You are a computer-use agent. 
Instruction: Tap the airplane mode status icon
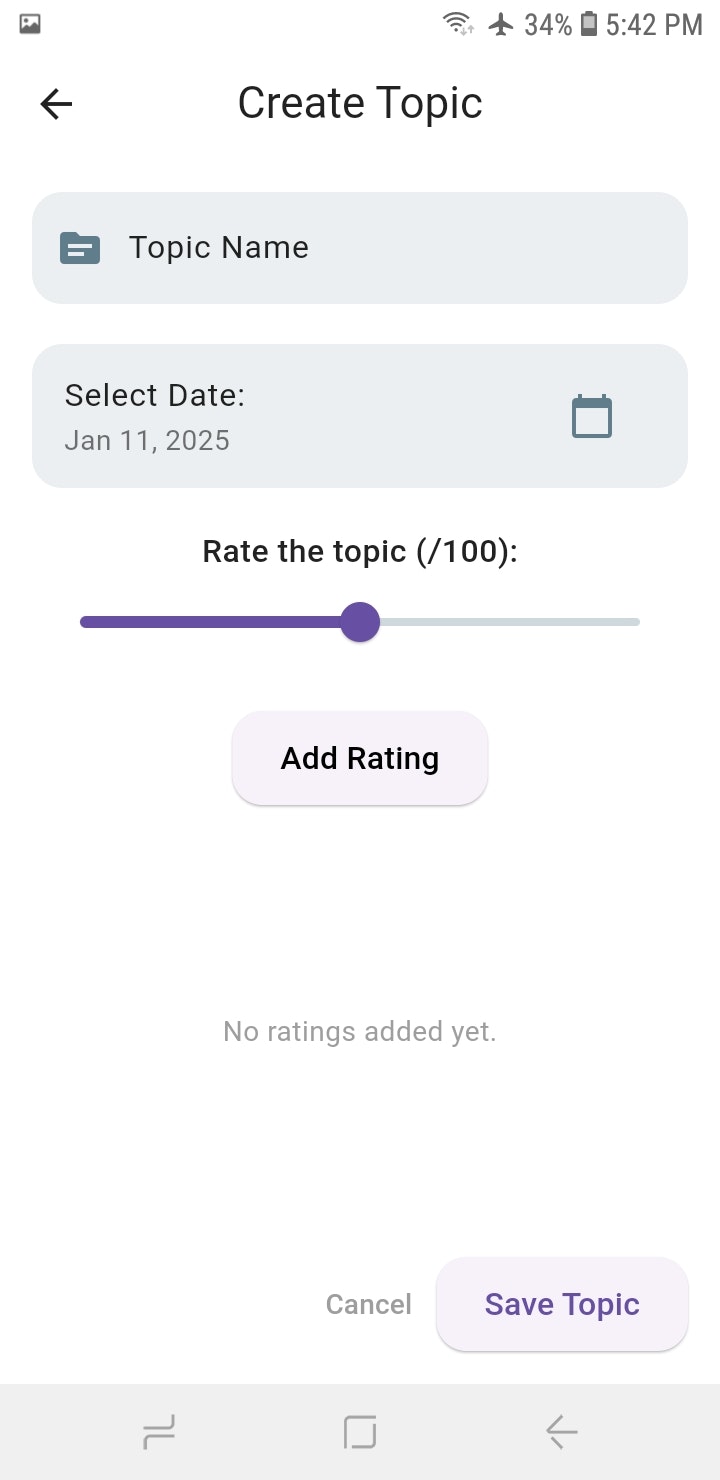tap(500, 24)
